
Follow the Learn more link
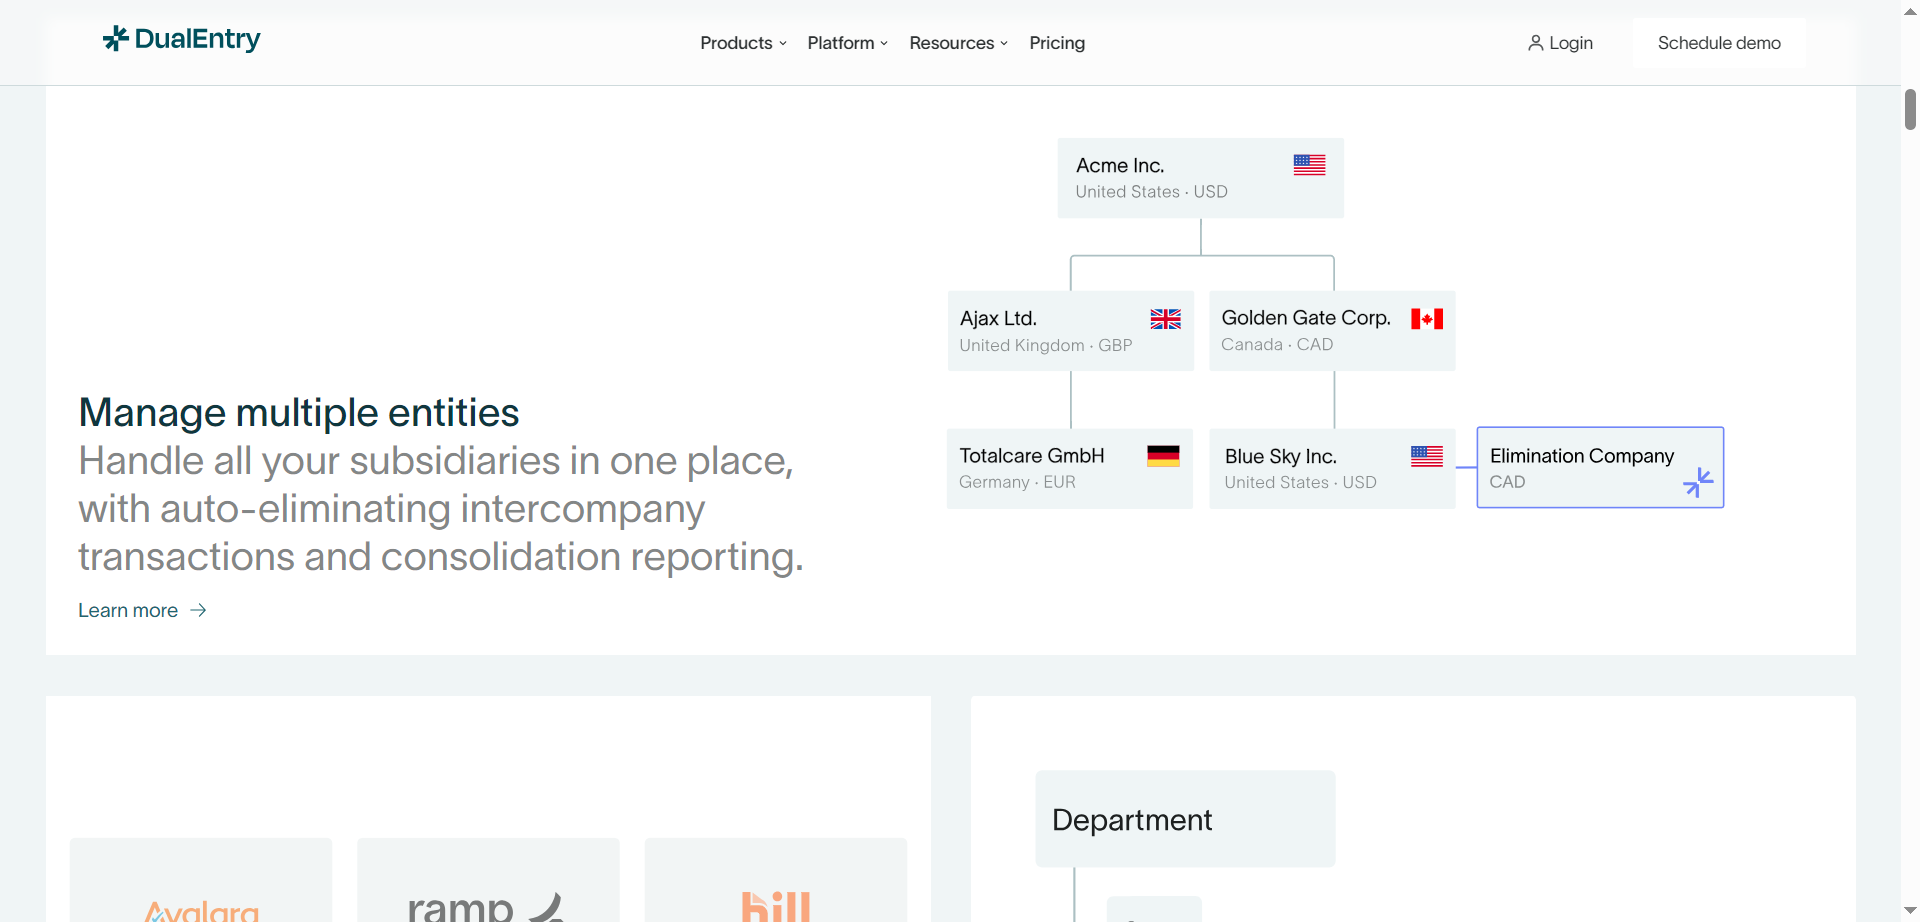[x=127, y=610]
